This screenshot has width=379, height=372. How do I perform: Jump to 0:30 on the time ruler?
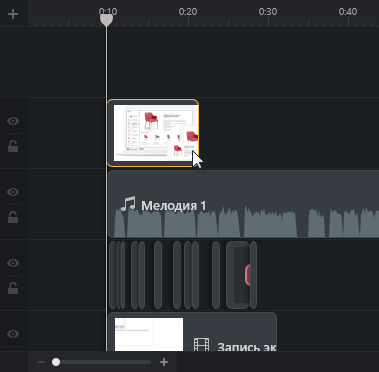[268, 12]
